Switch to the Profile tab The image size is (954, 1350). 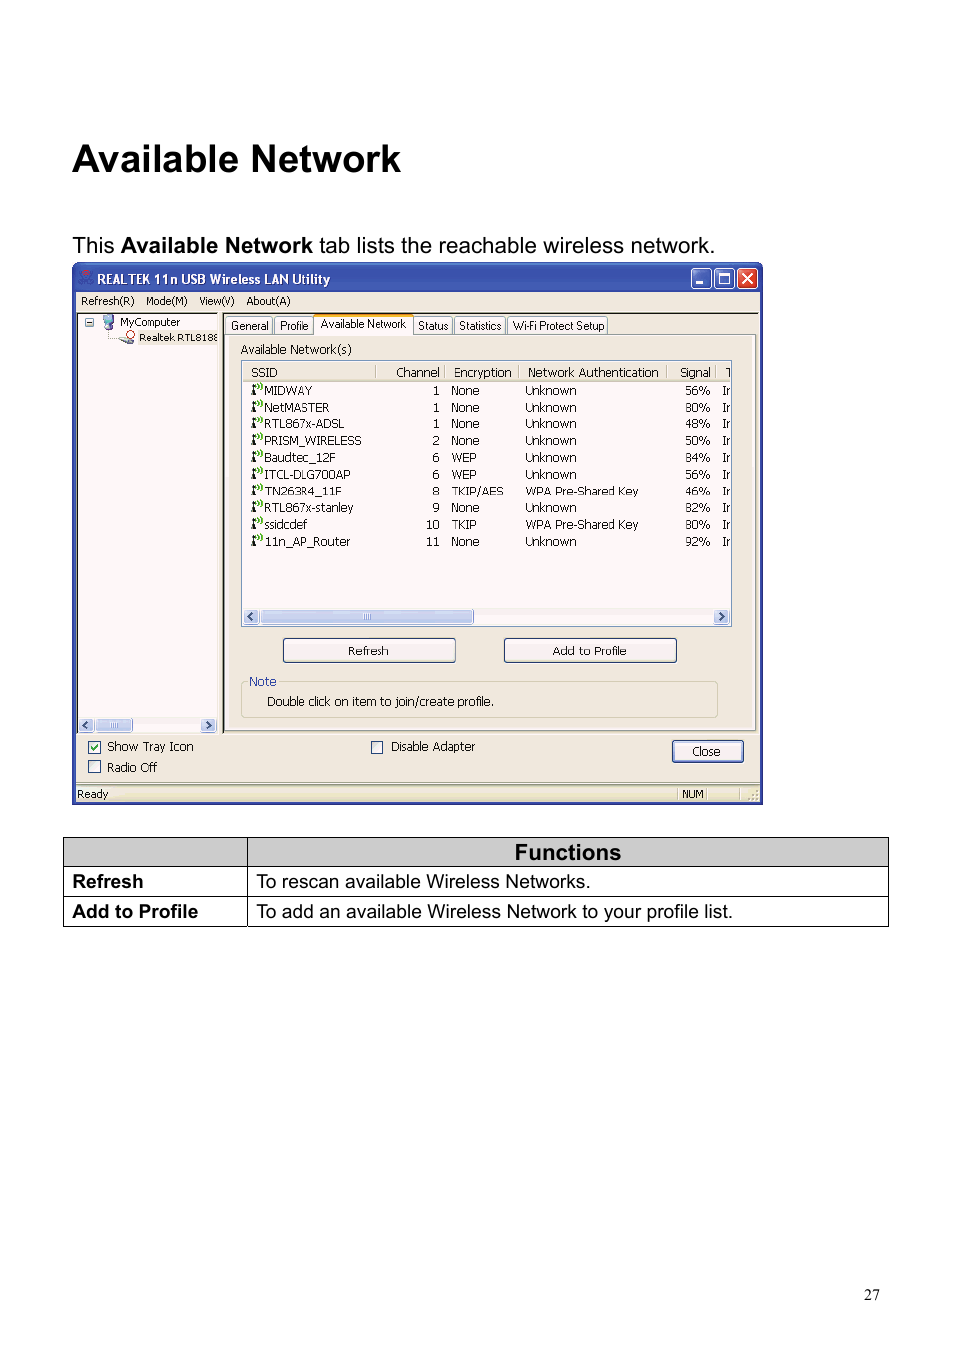tap(294, 326)
